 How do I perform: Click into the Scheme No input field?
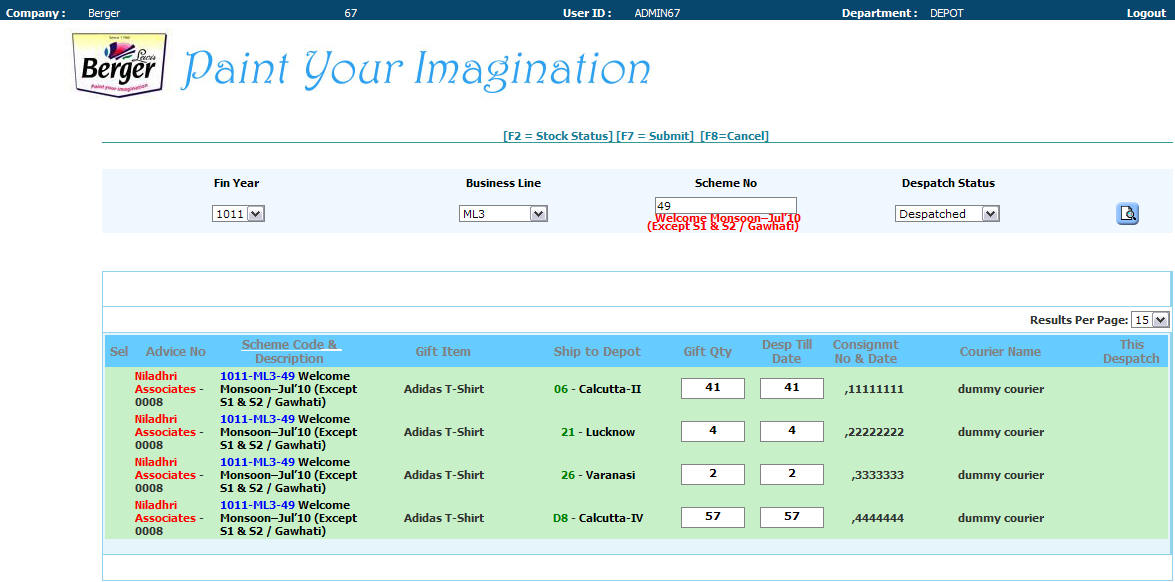coord(725,205)
